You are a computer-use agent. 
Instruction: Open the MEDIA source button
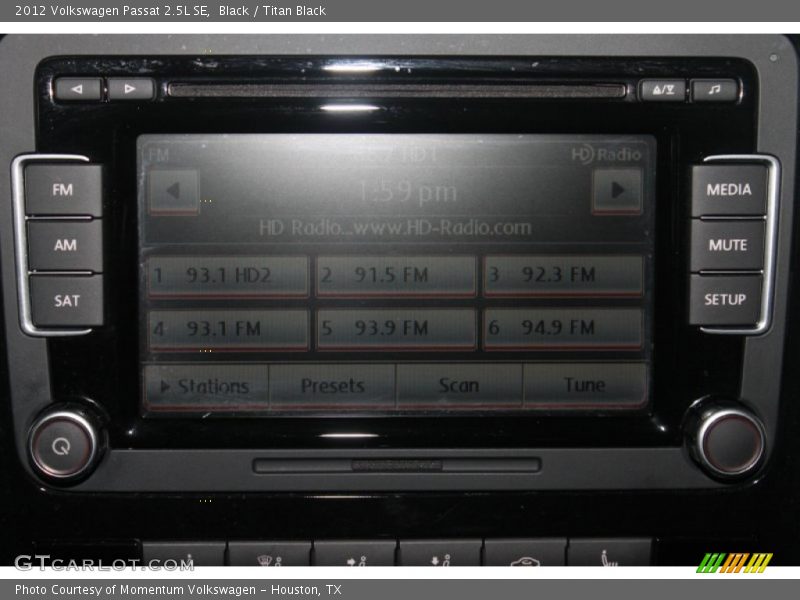click(x=729, y=190)
